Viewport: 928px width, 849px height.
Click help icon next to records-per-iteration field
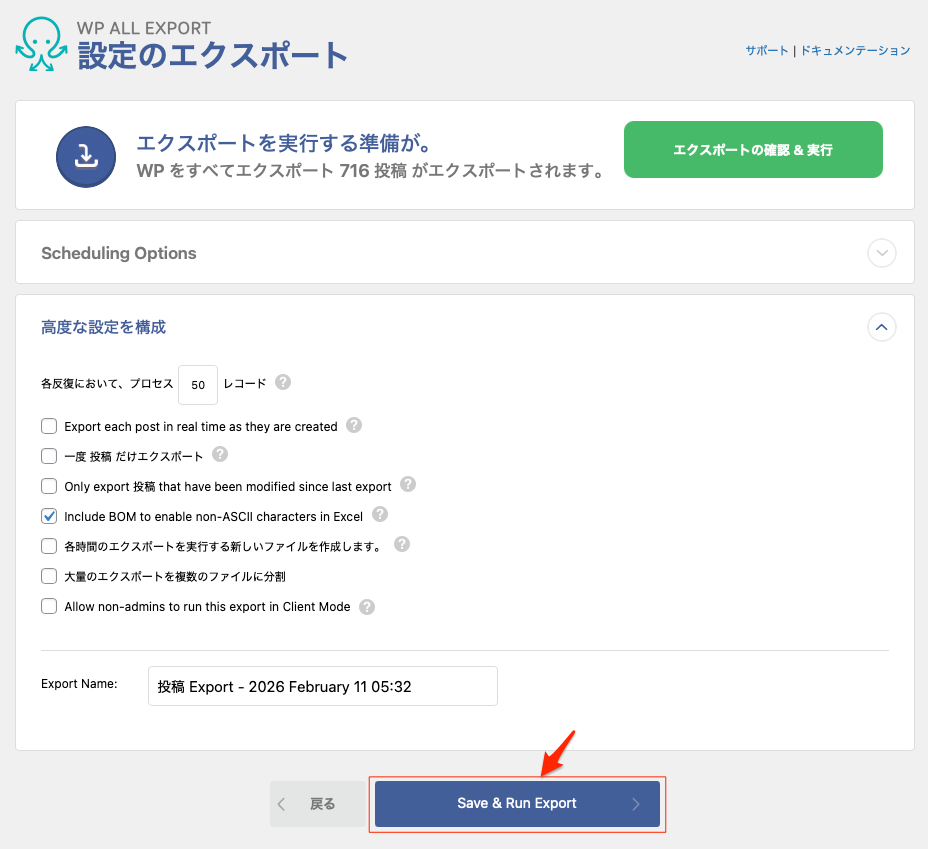pyautogui.click(x=283, y=383)
